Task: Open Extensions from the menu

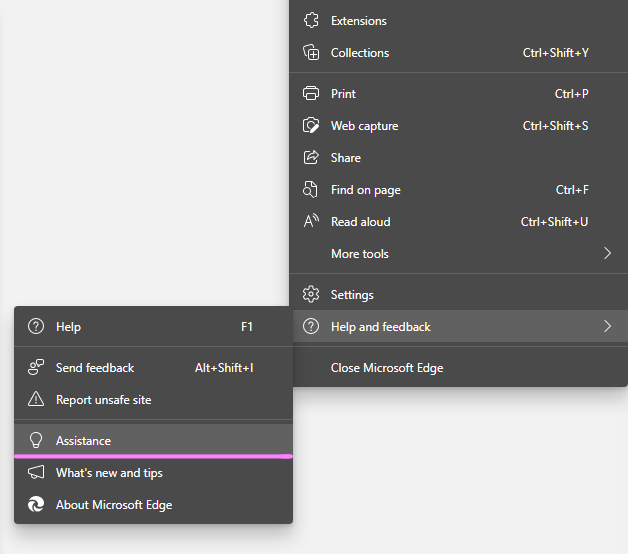Action: pos(459,21)
